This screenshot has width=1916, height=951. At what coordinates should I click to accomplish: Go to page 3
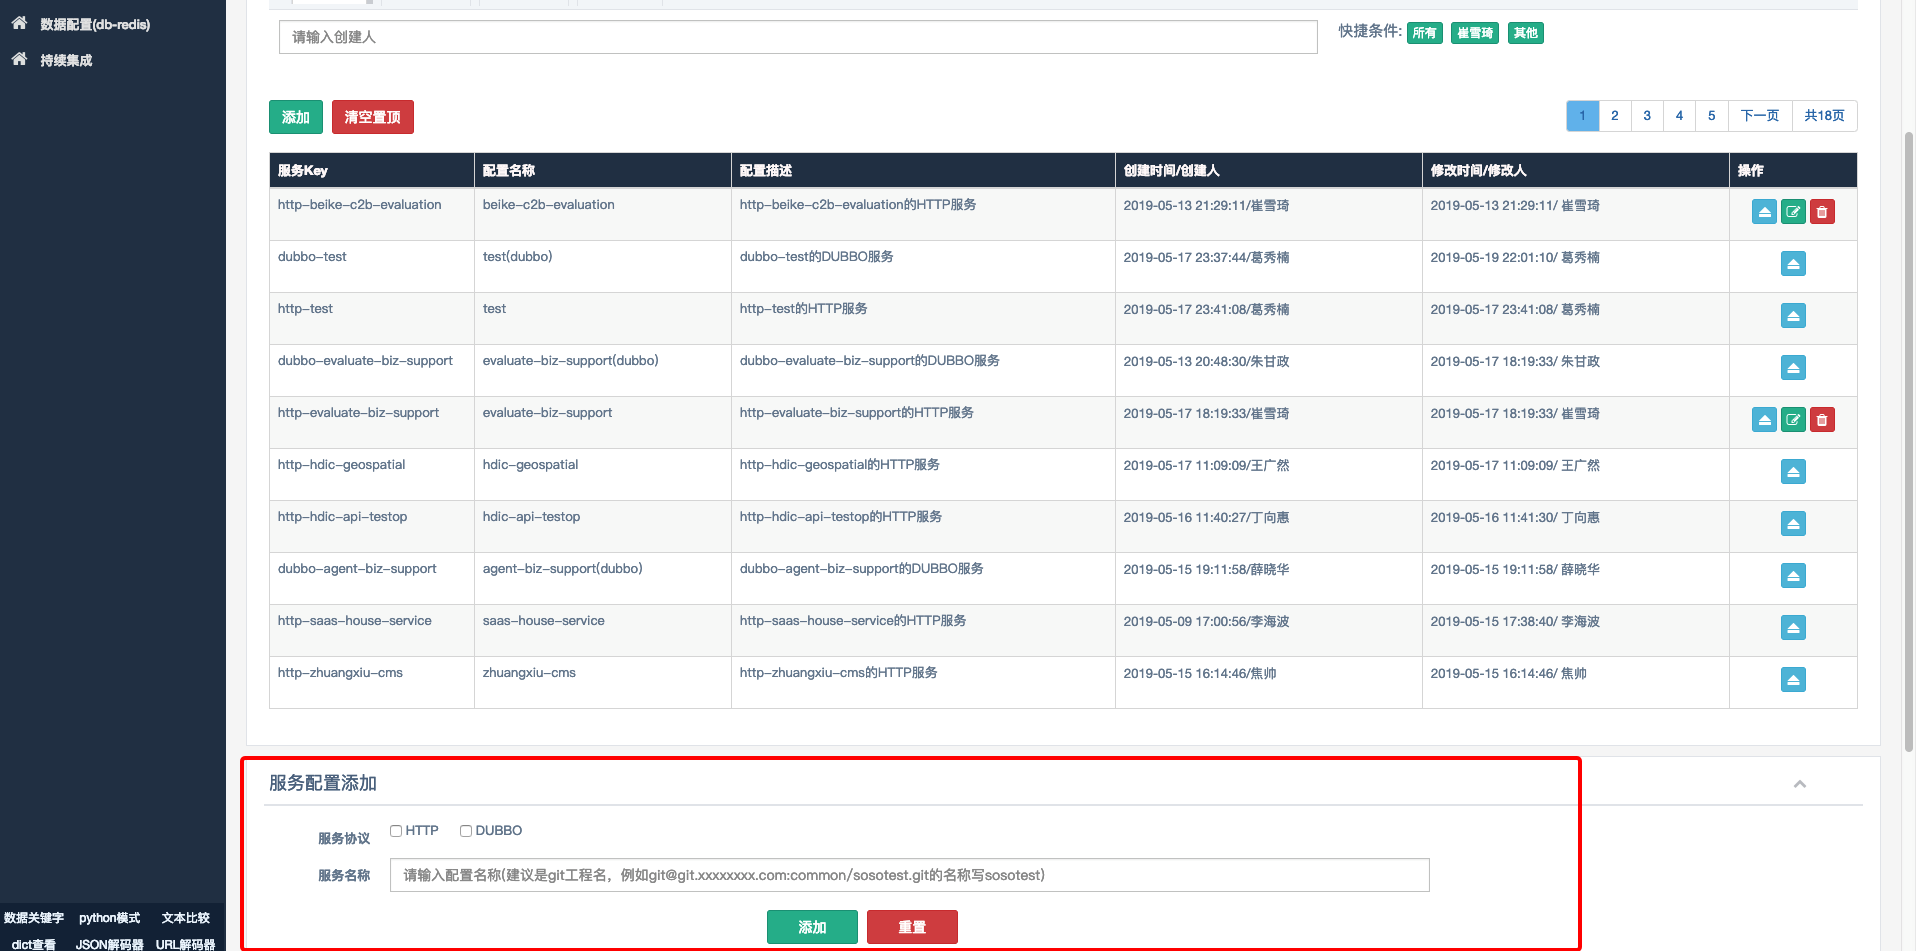(x=1647, y=116)
